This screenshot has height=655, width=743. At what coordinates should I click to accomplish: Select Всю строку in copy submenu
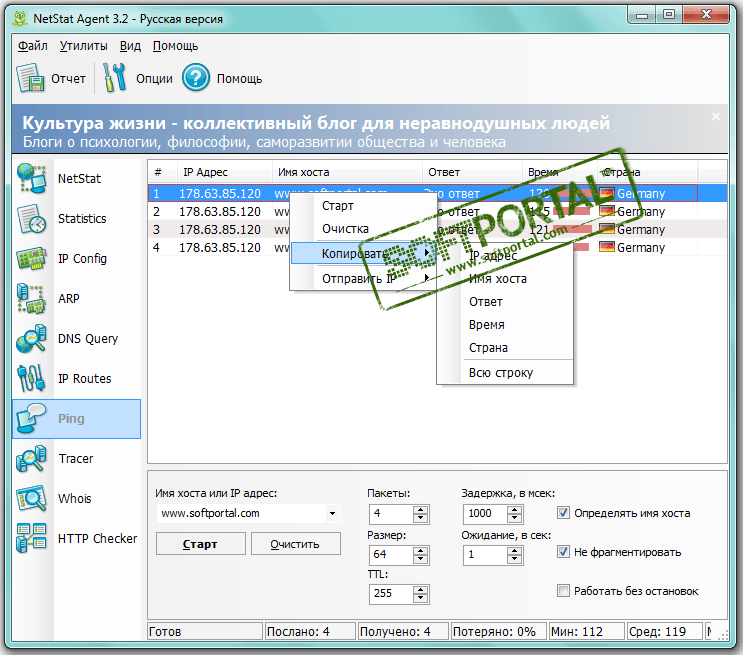(505, 373)
